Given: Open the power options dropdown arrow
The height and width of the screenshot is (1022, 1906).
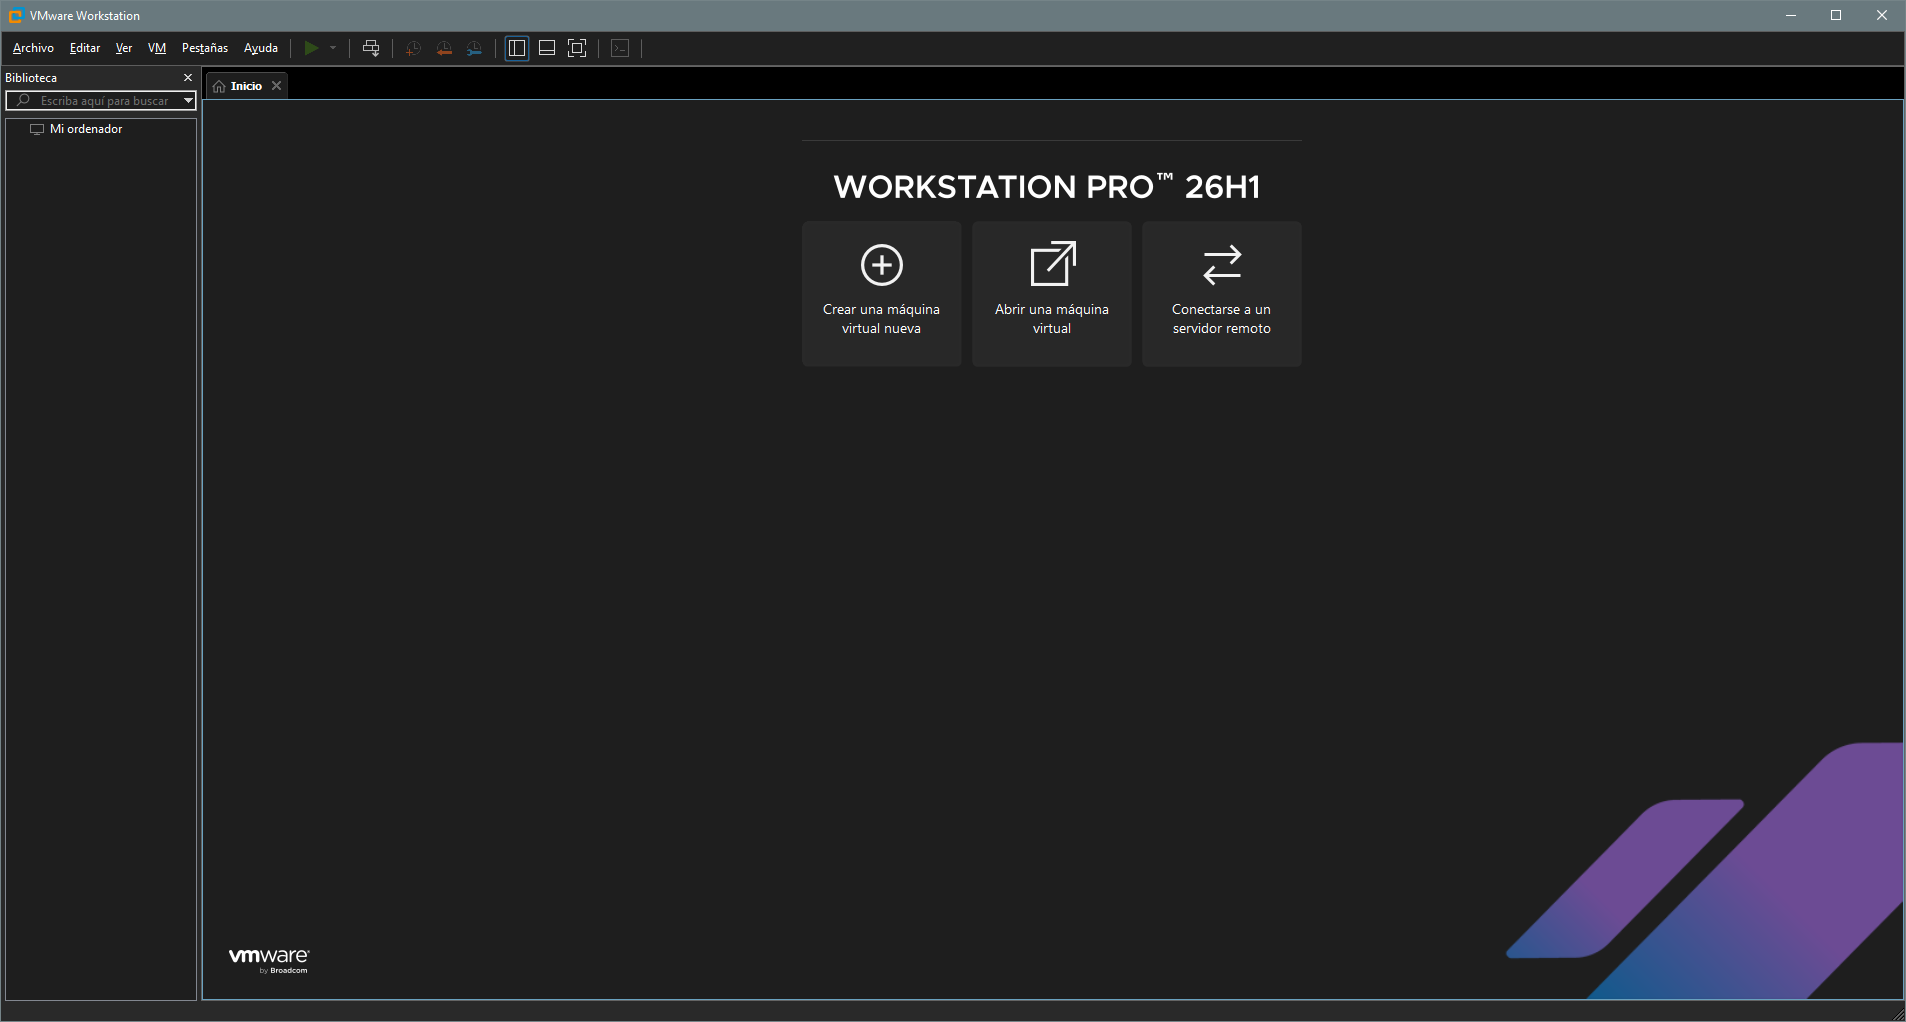Looking at the screenshot, I should [333, 48].
